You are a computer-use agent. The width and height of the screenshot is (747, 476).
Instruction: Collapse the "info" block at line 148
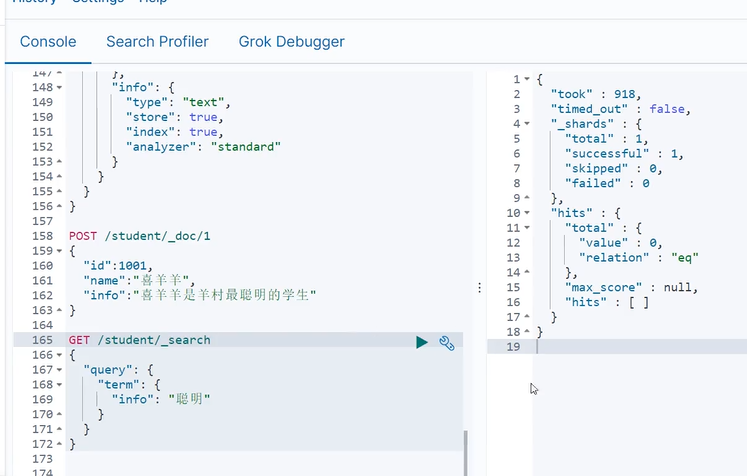[60, 88]
